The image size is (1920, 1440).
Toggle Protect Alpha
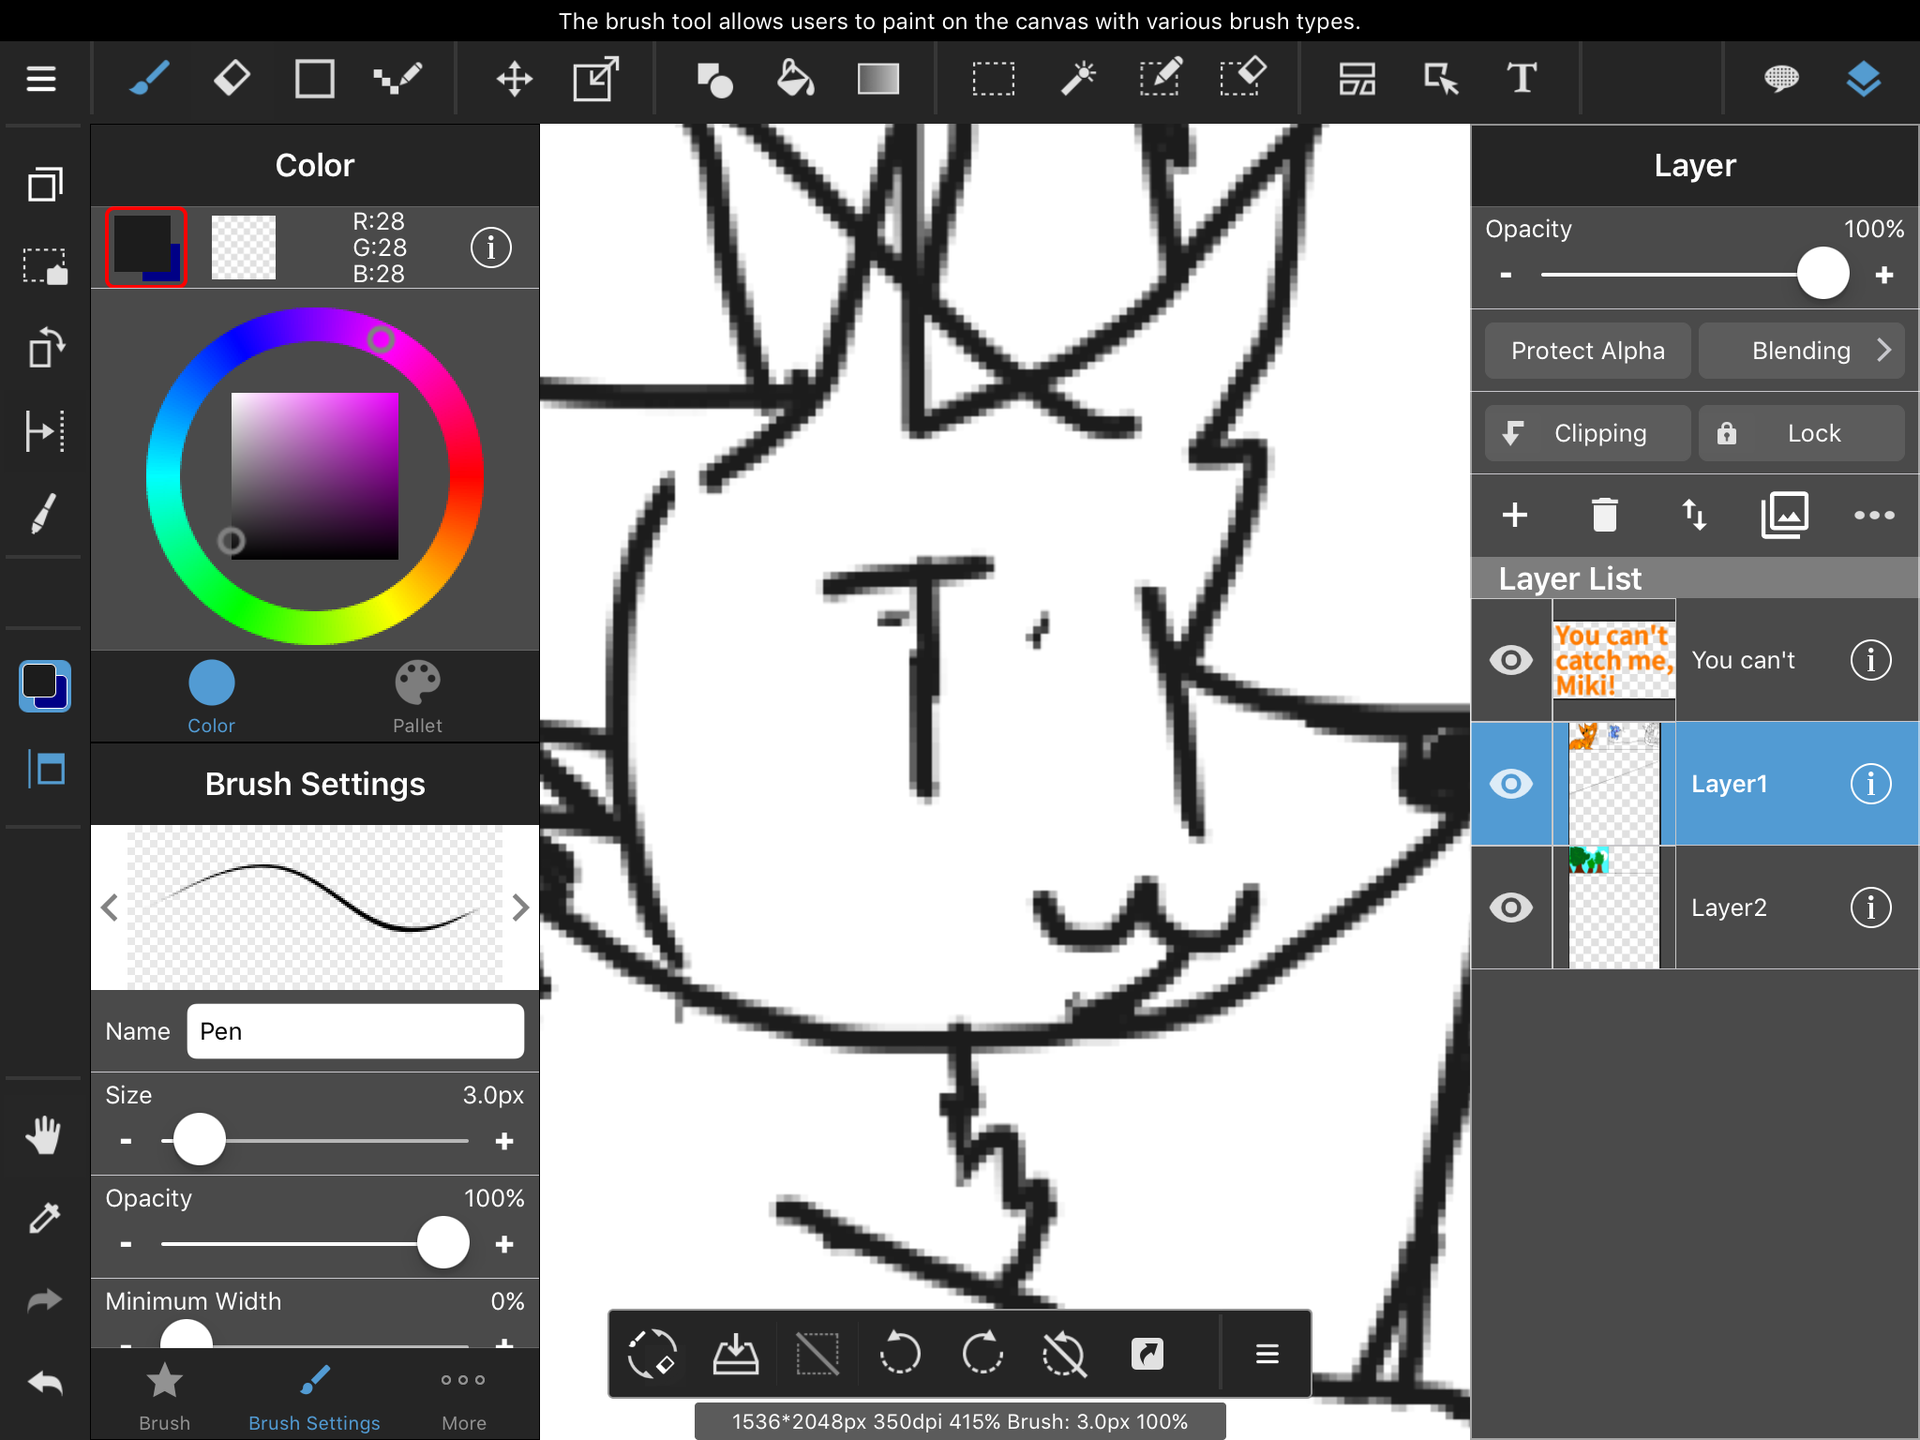(1588, 351)
